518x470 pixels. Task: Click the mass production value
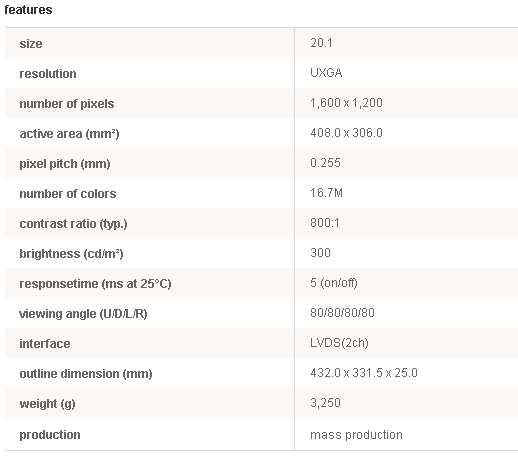point(356,435)
